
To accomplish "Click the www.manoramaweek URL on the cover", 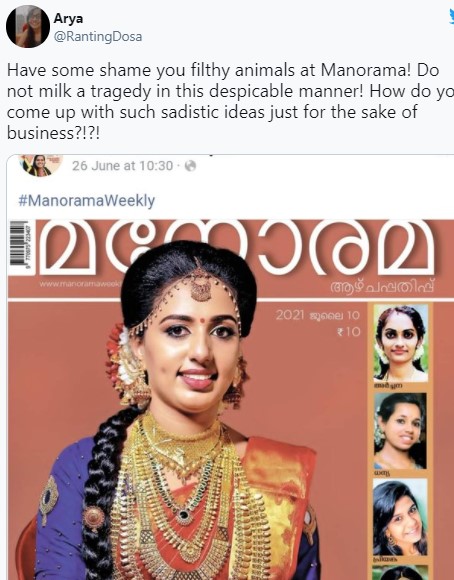I will tap(81, 284).
